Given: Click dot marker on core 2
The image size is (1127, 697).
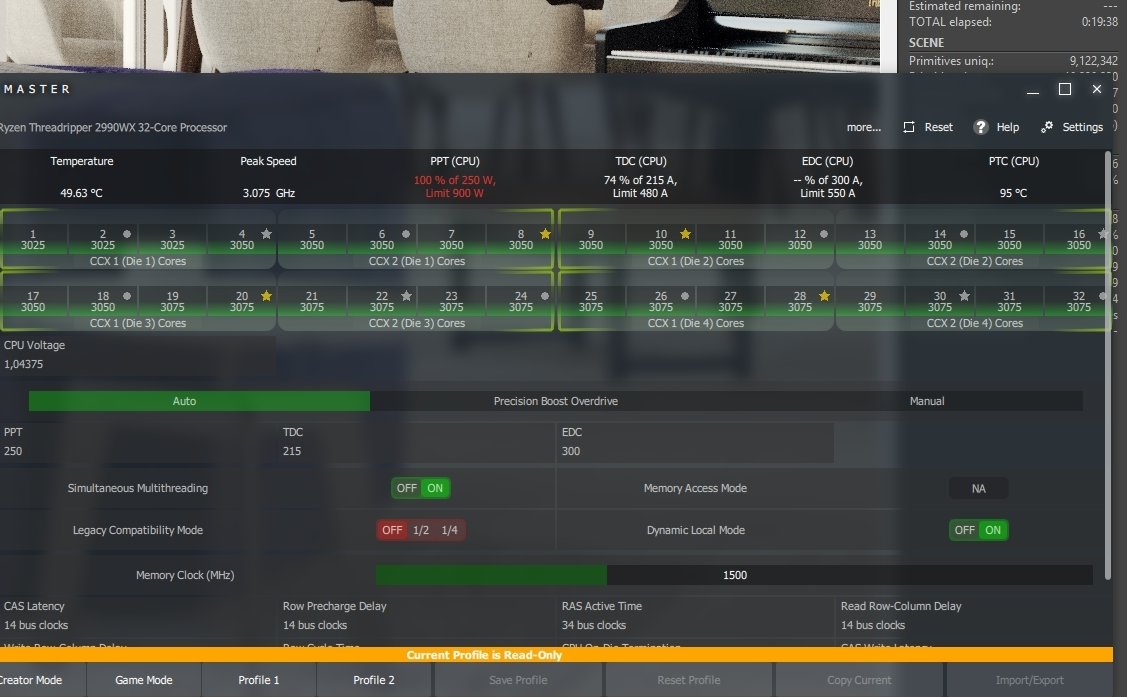Looking at the screenshot, I should [126, 234].
